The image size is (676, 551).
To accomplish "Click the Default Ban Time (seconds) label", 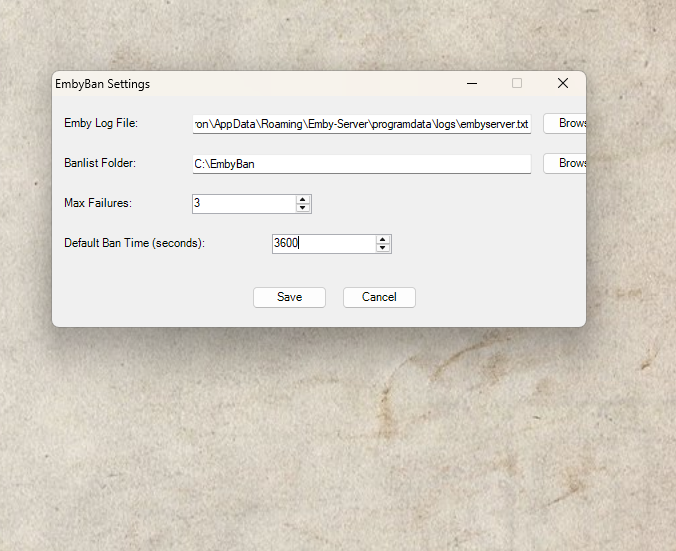I will (x=135, y=243).
